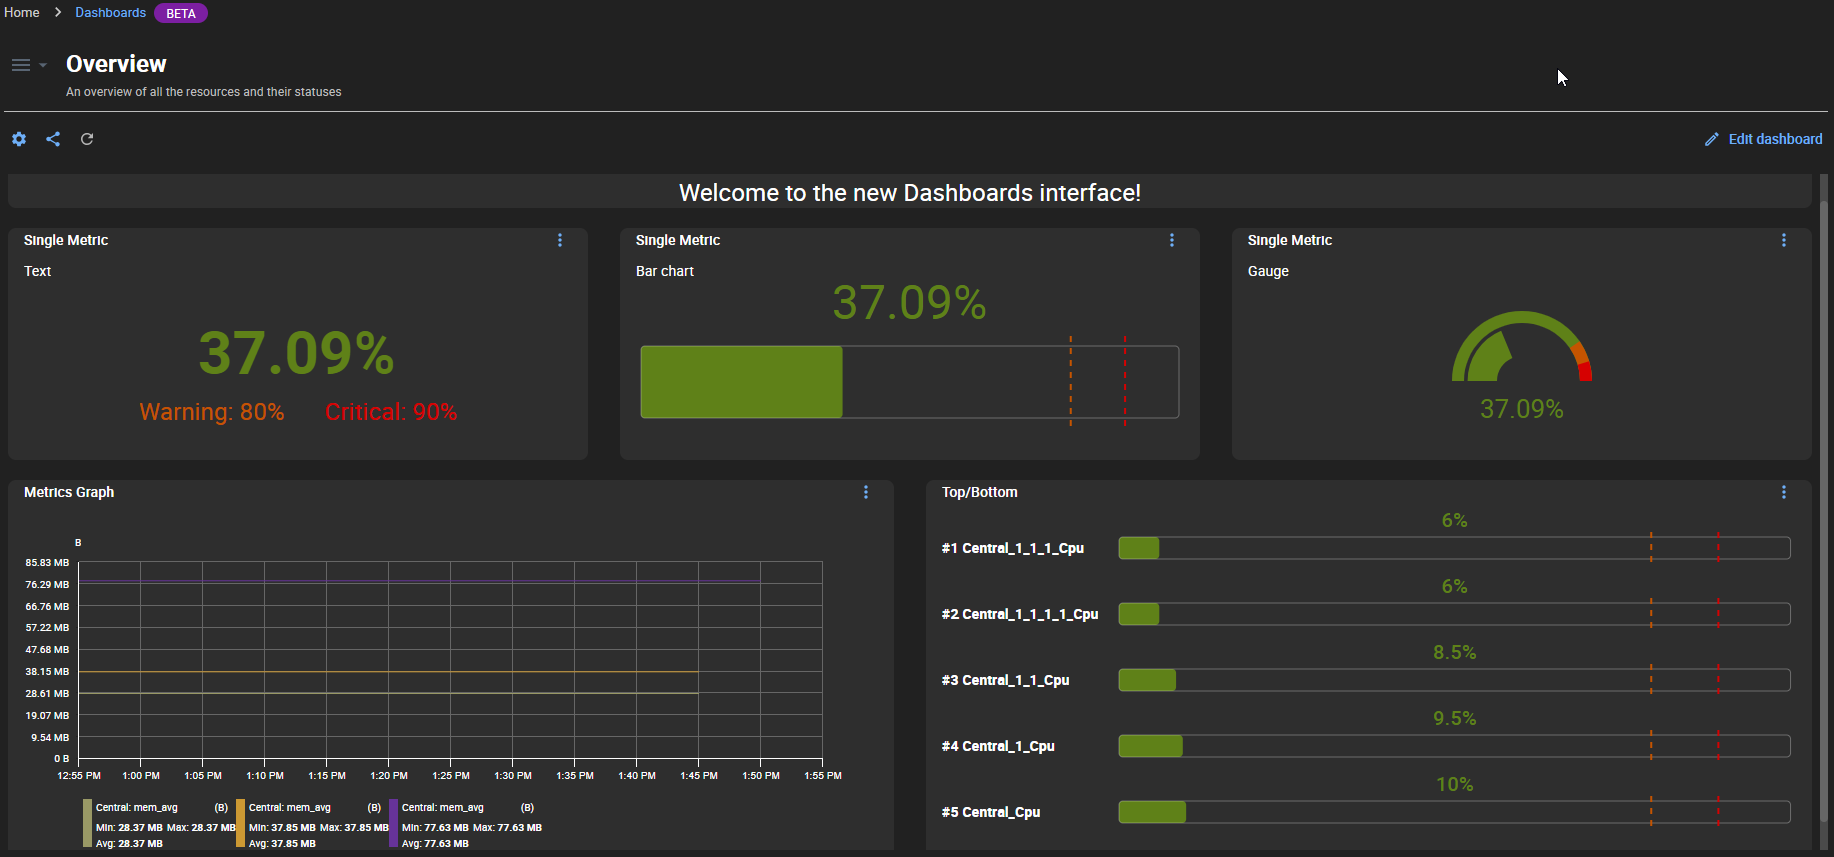1834x857 pixels.
Task: Open options menu of Gauge widget
Action: tap(1784, 240)
